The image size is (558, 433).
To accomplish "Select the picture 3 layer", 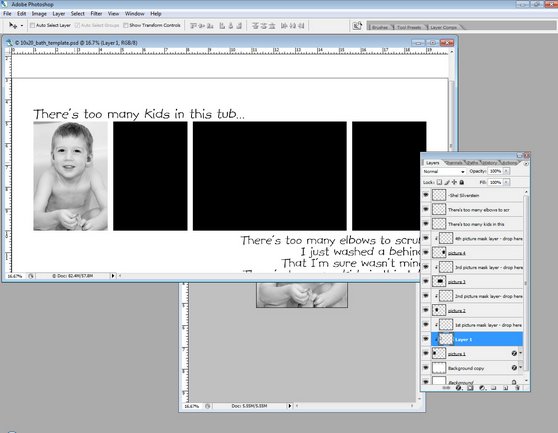I will coord(477,281).
